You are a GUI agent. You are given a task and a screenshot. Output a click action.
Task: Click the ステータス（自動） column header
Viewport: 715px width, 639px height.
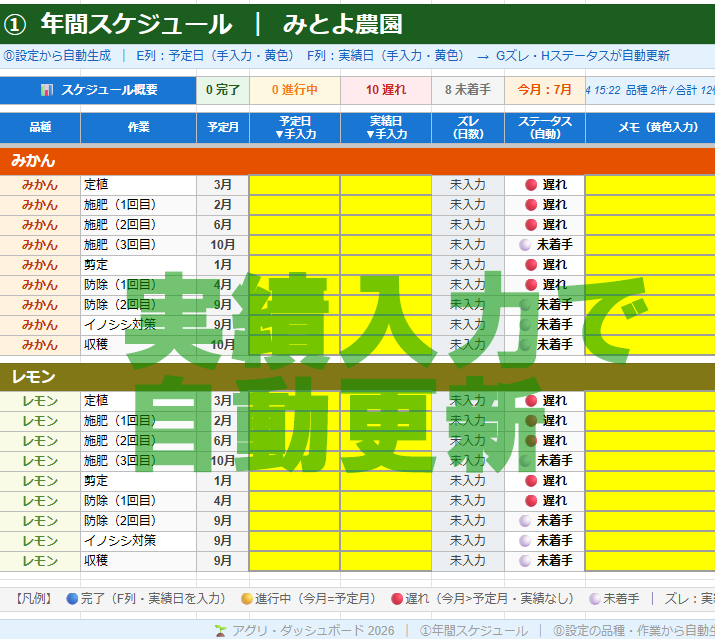click(545, 128)
